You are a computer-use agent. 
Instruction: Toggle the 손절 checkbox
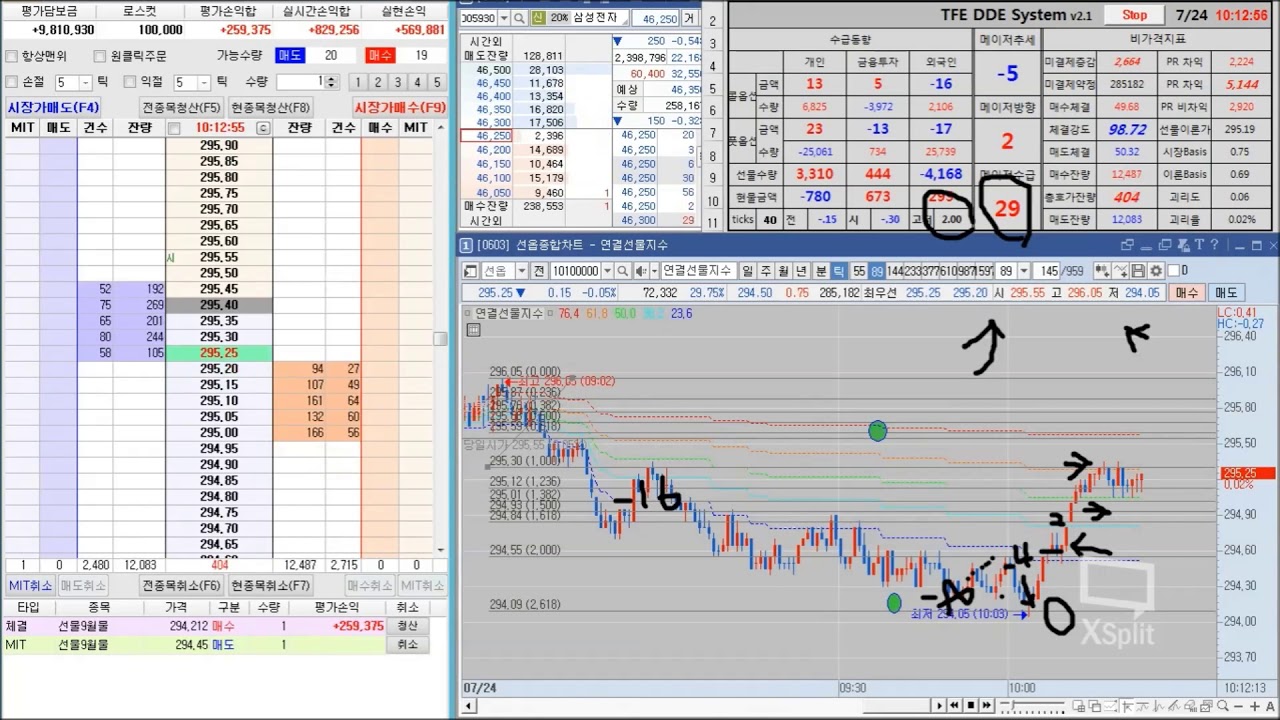click(11, 82)
